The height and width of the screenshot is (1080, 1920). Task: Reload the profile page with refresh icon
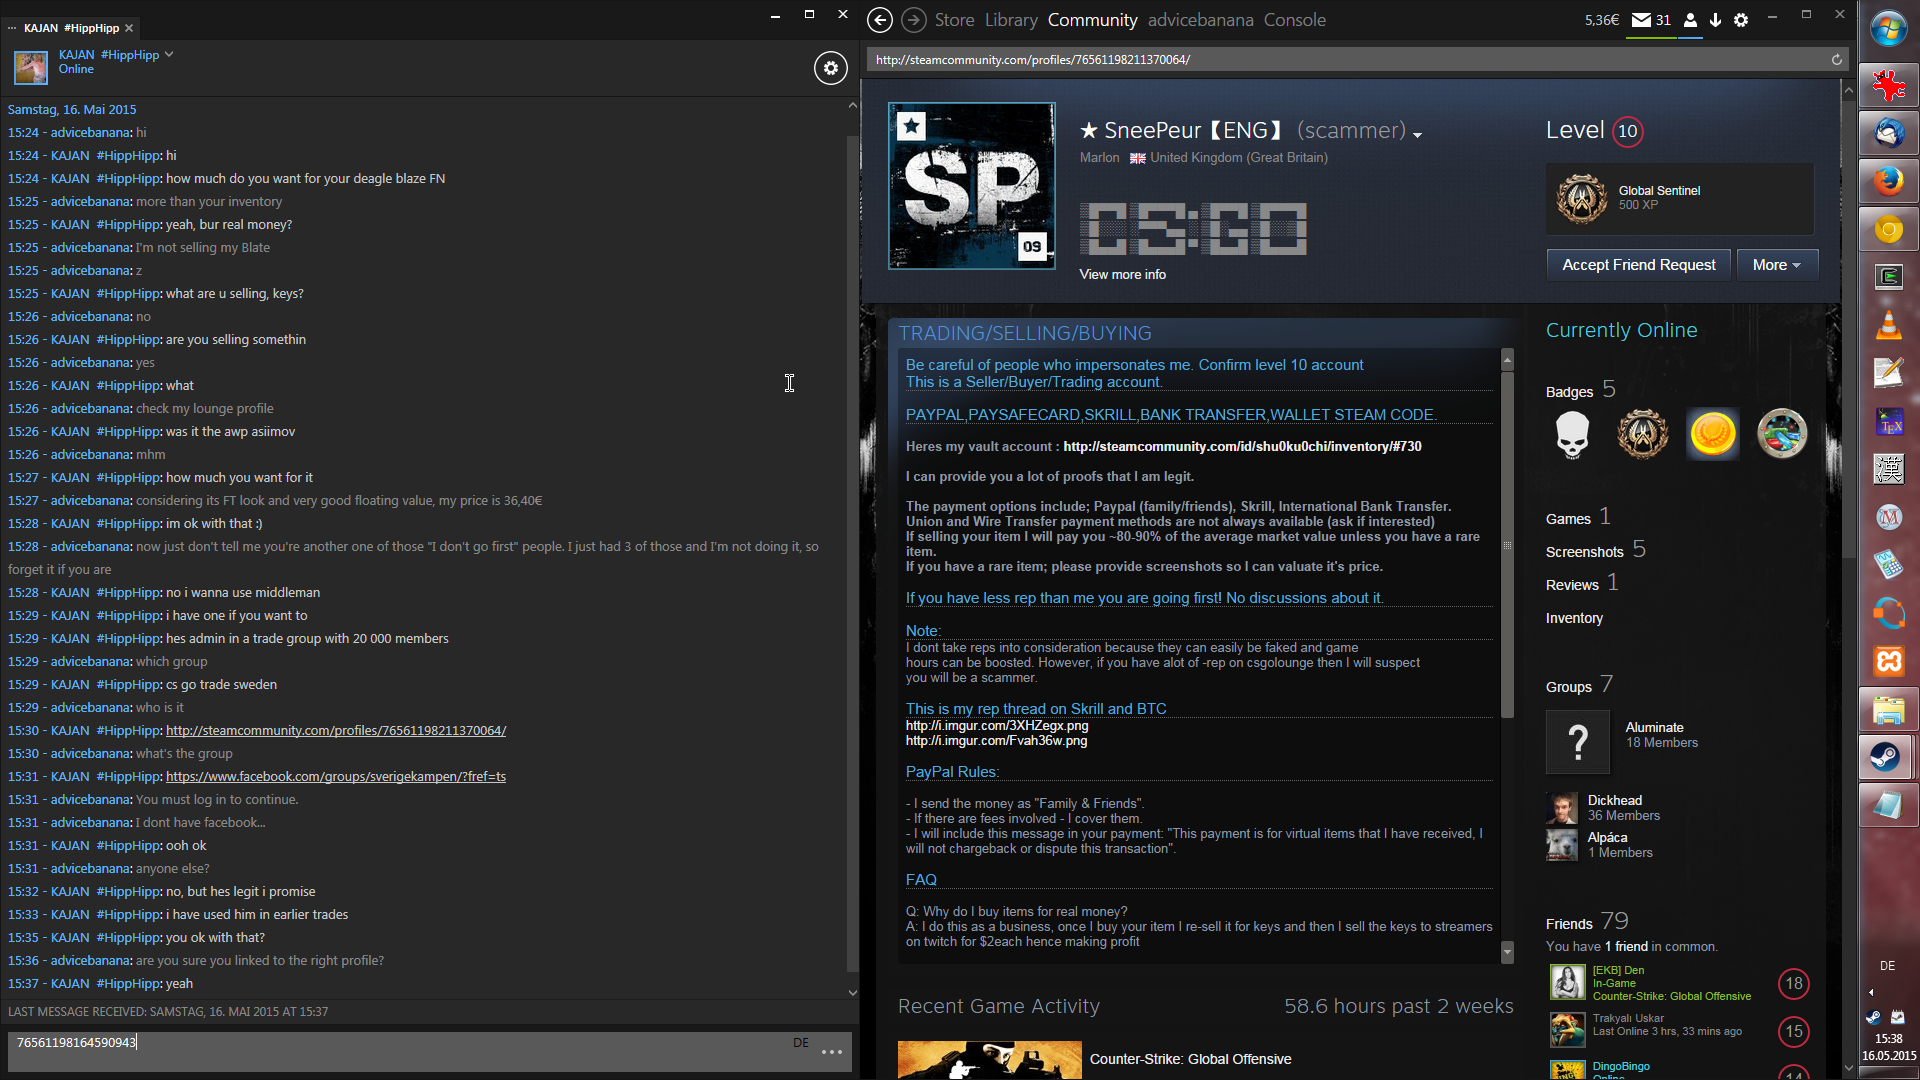click(x=1836, y=60)
